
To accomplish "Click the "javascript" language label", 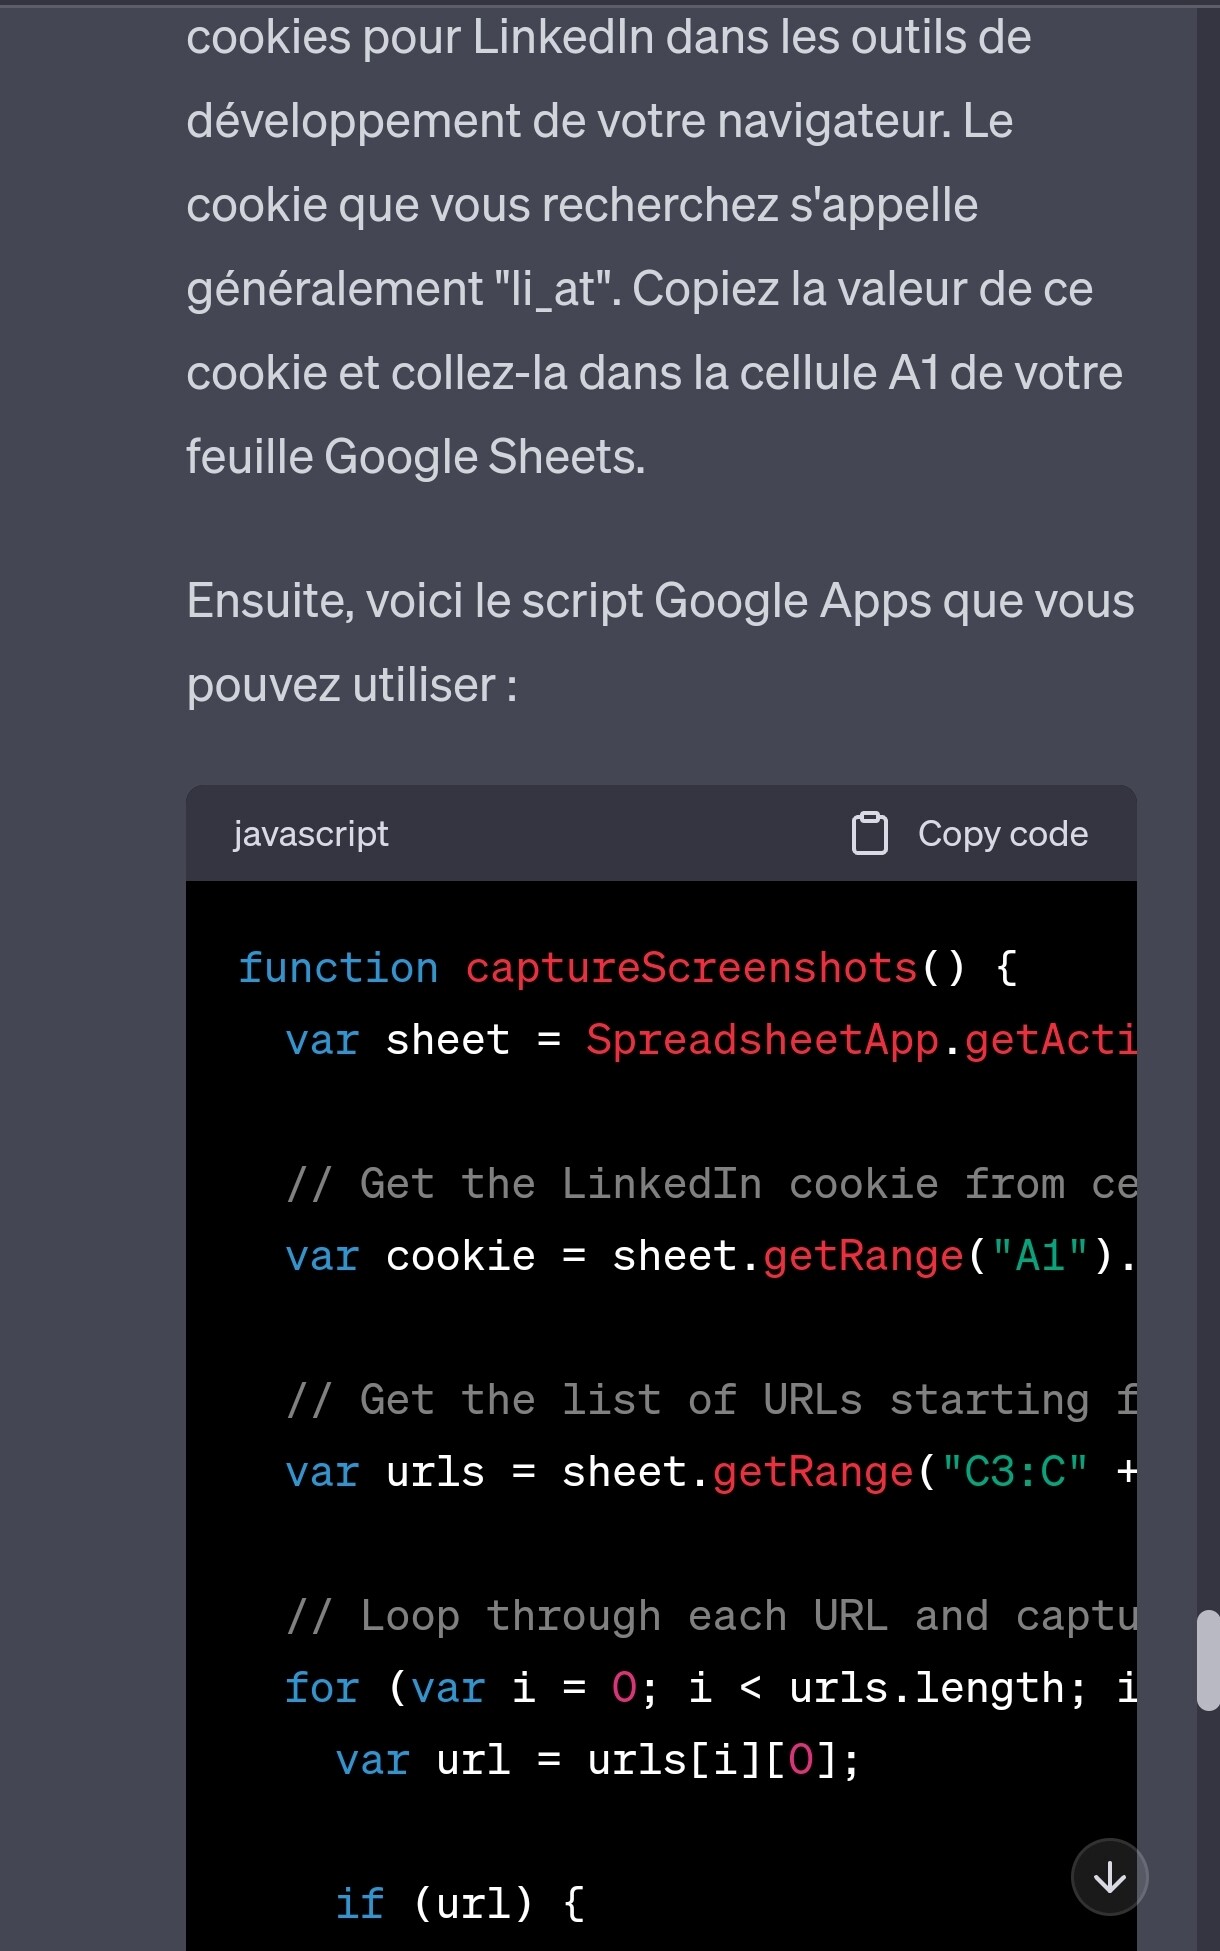I will 311,834.
